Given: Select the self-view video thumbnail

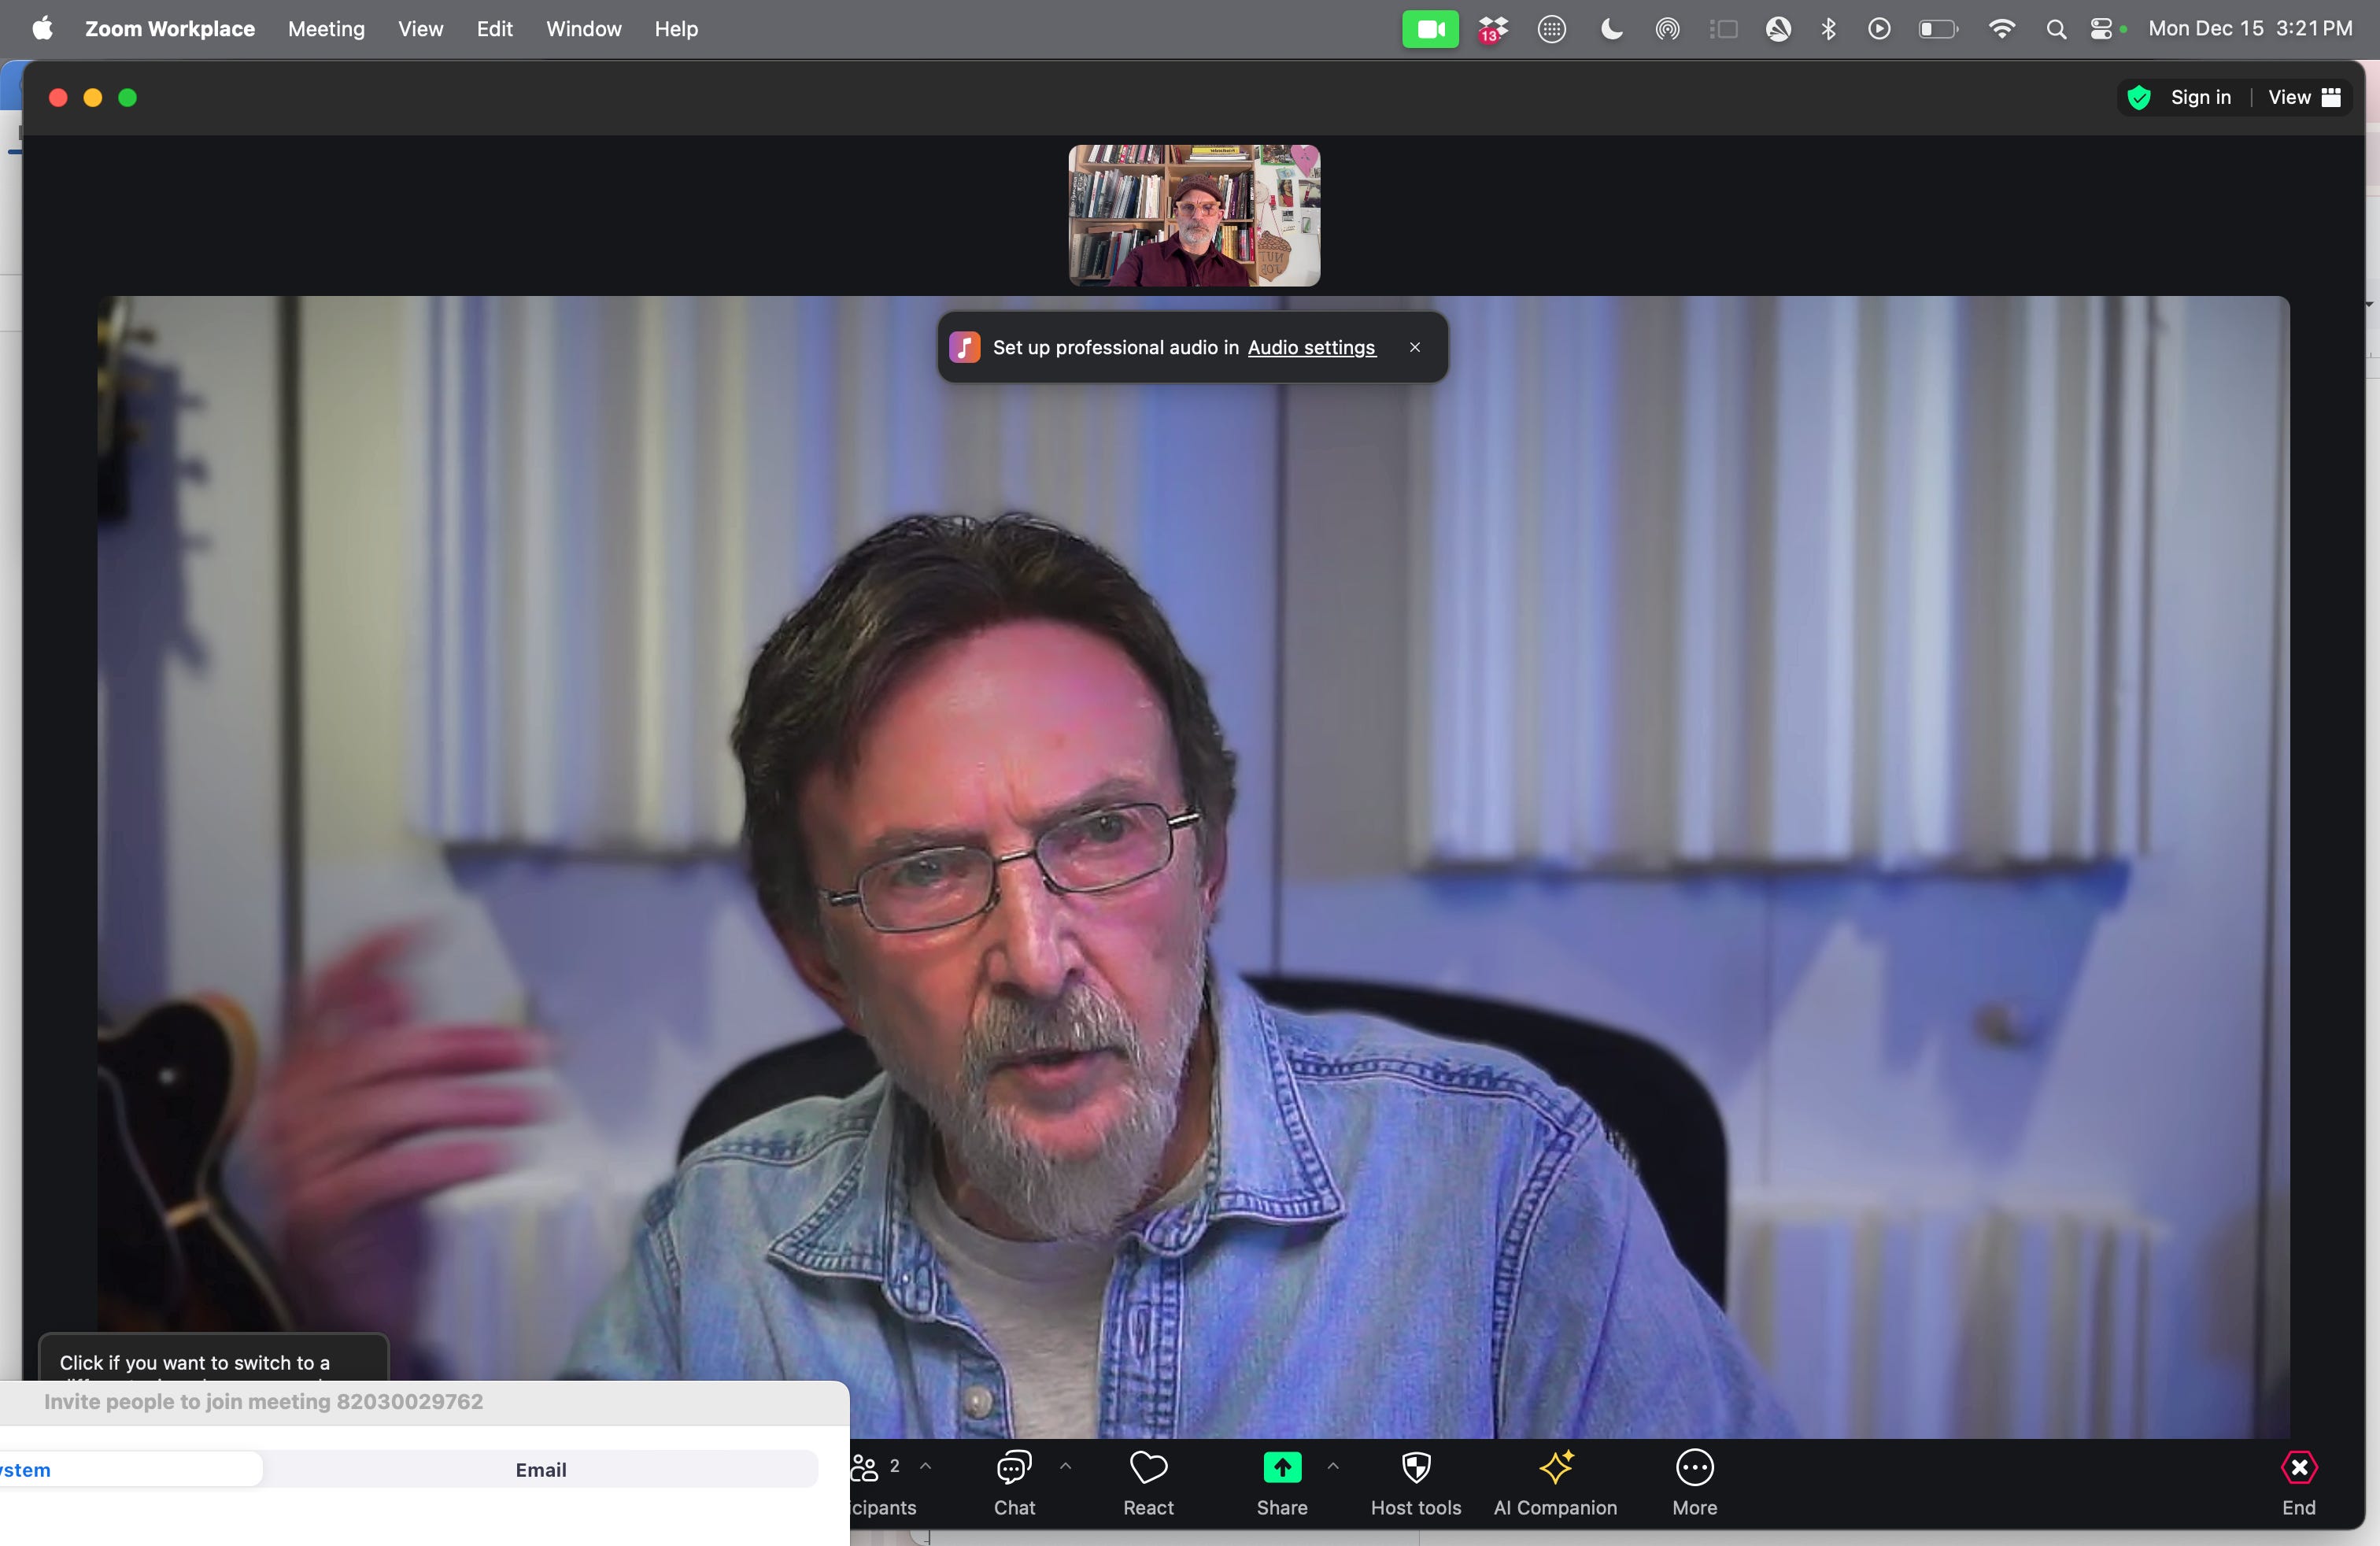Looking at the screenshot, I should [1194, 215].
